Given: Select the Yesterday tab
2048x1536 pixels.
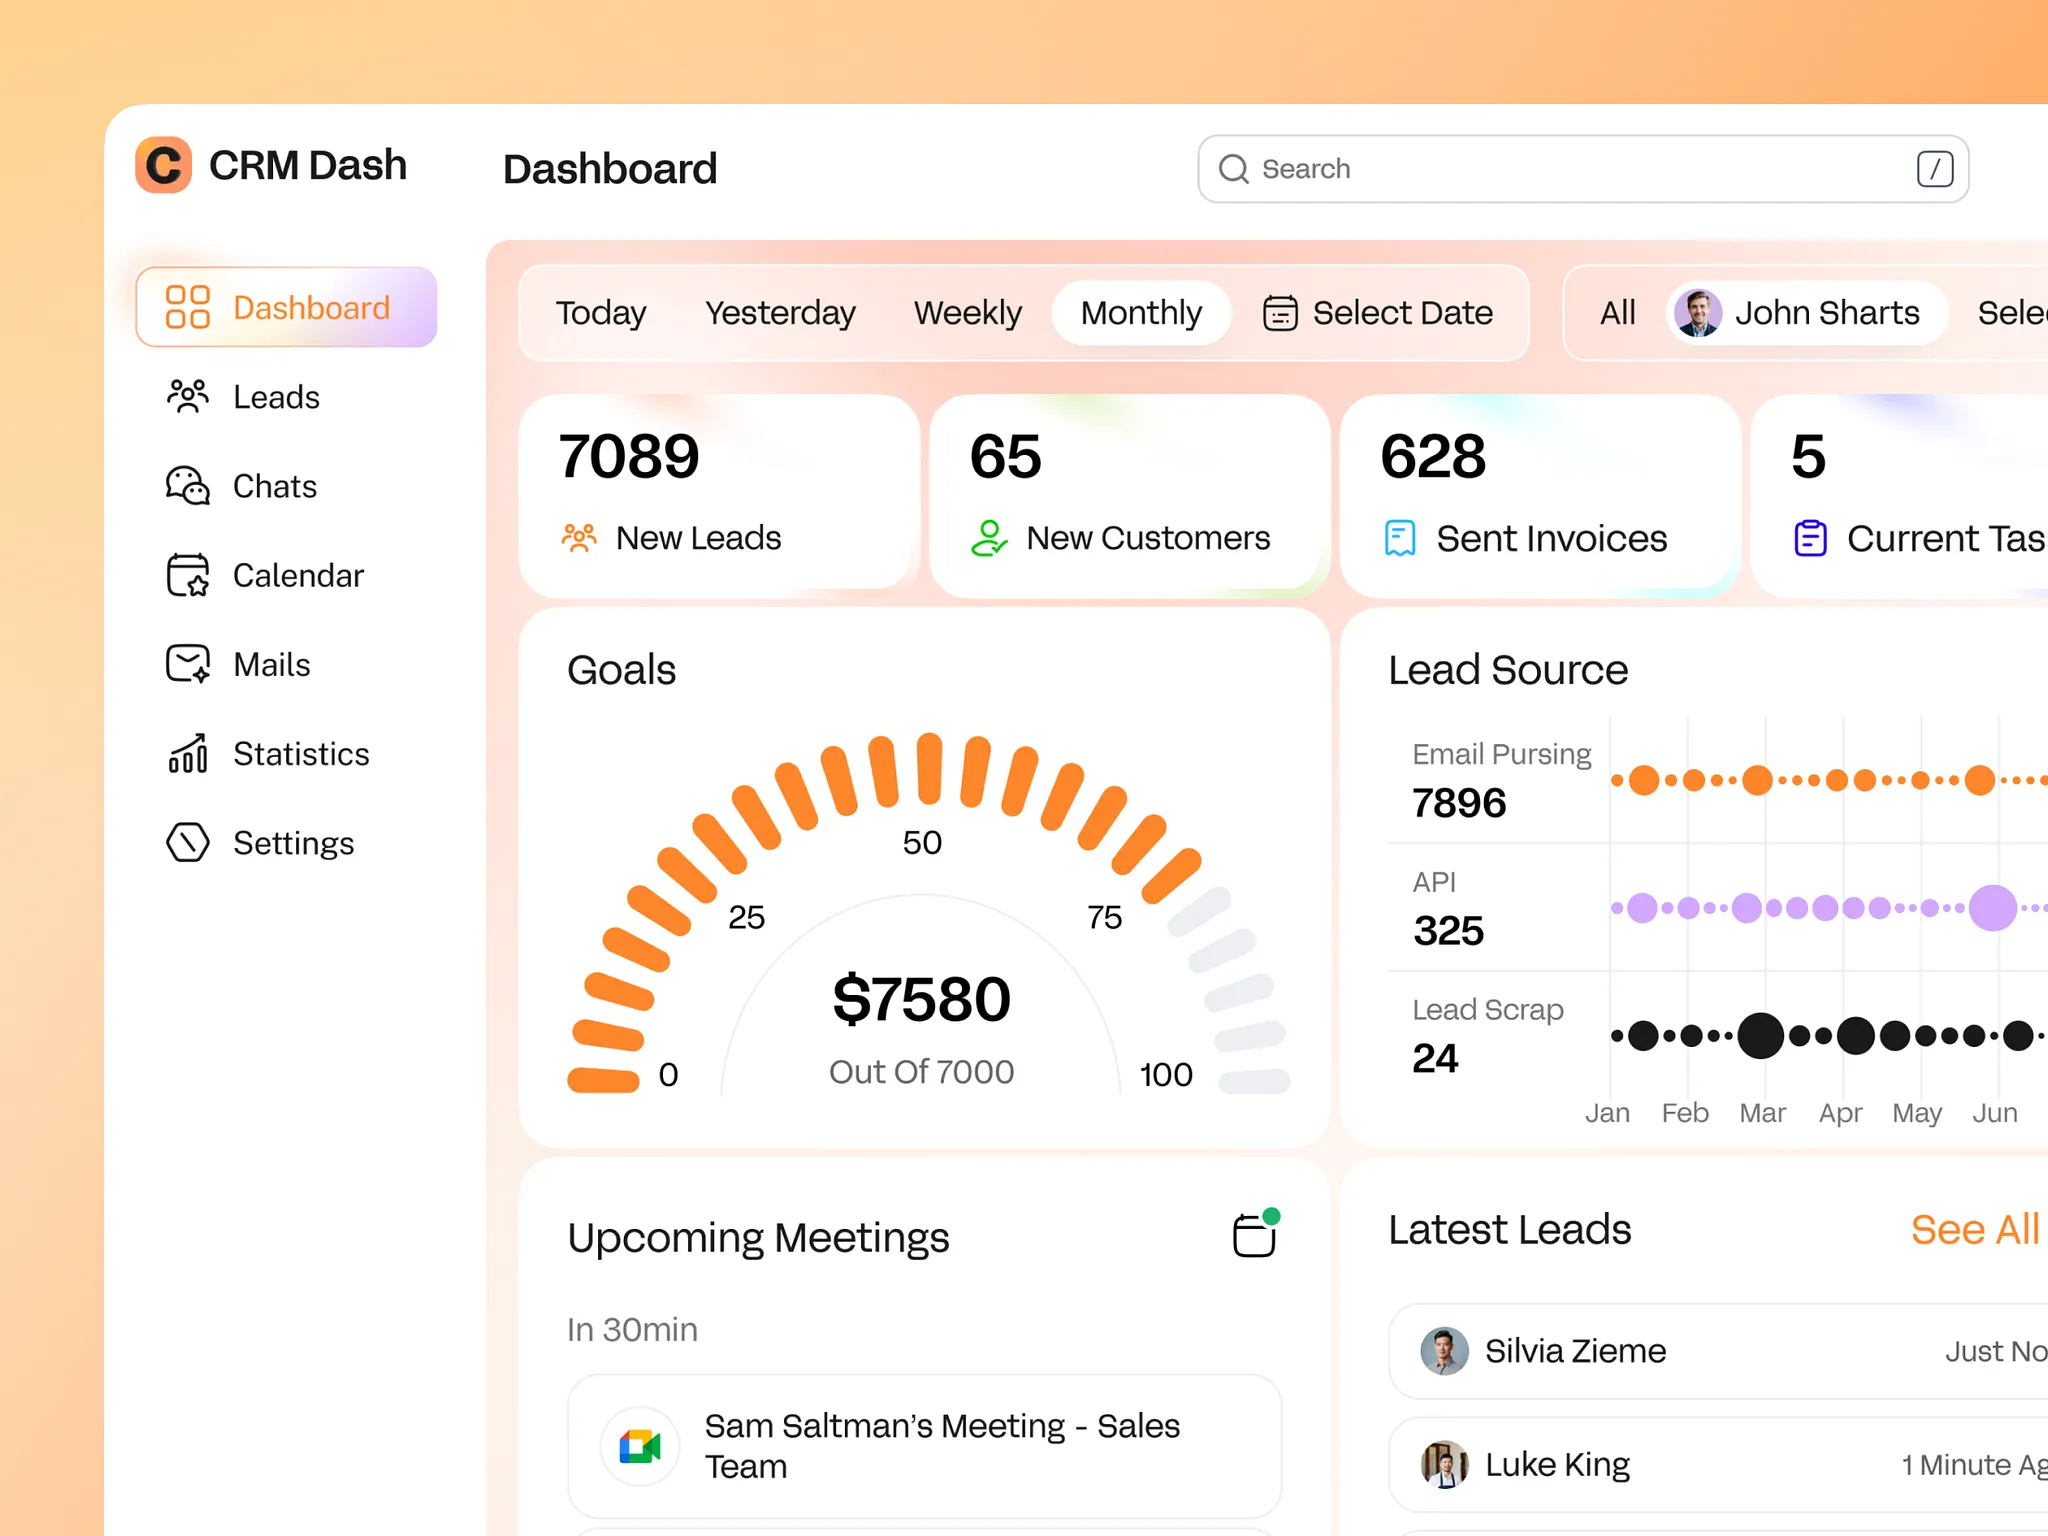Looking at the screenshot, I should click(780, 313).
